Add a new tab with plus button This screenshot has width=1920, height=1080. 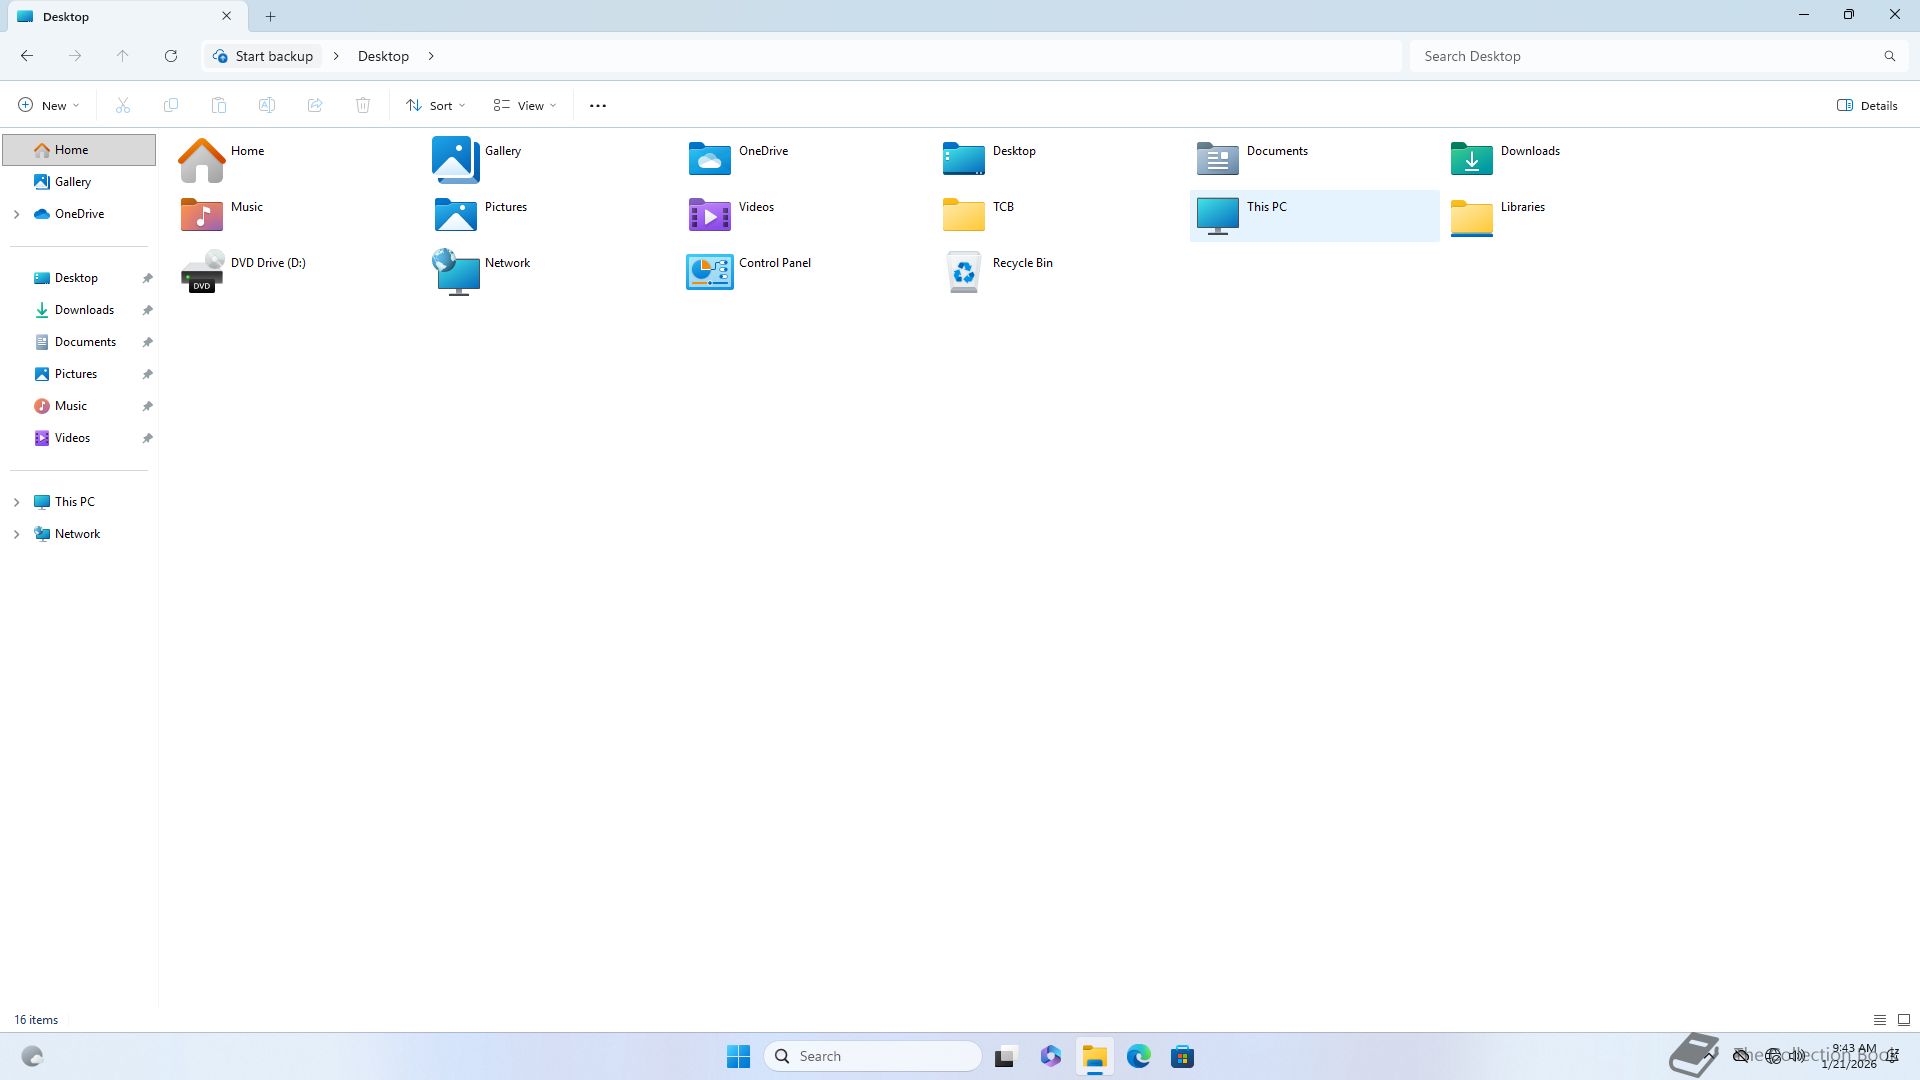point(270,16)
